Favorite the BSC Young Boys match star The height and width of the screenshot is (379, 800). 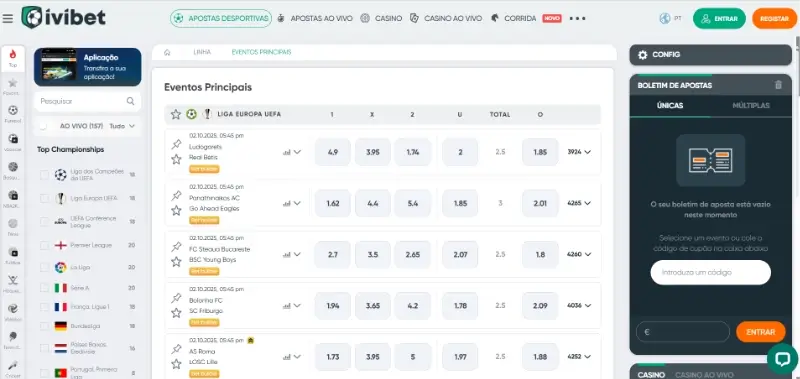coord(176,262)
